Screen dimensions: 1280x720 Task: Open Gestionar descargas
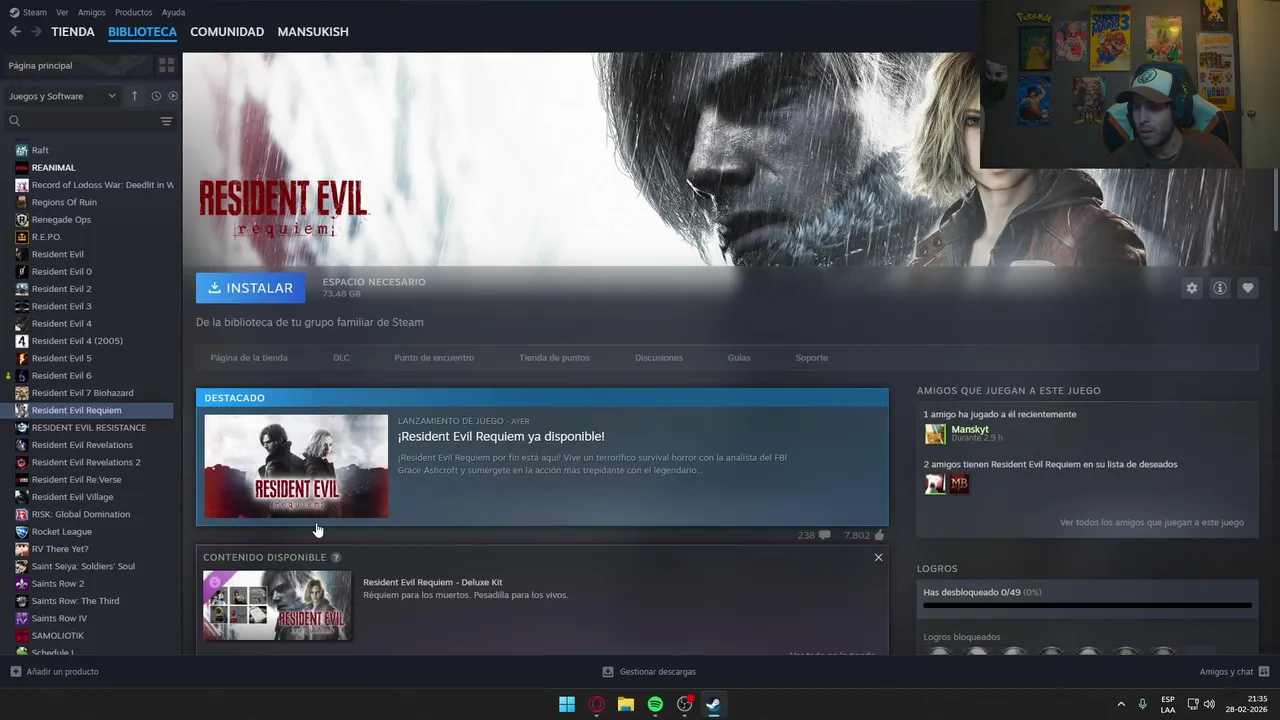649,671
